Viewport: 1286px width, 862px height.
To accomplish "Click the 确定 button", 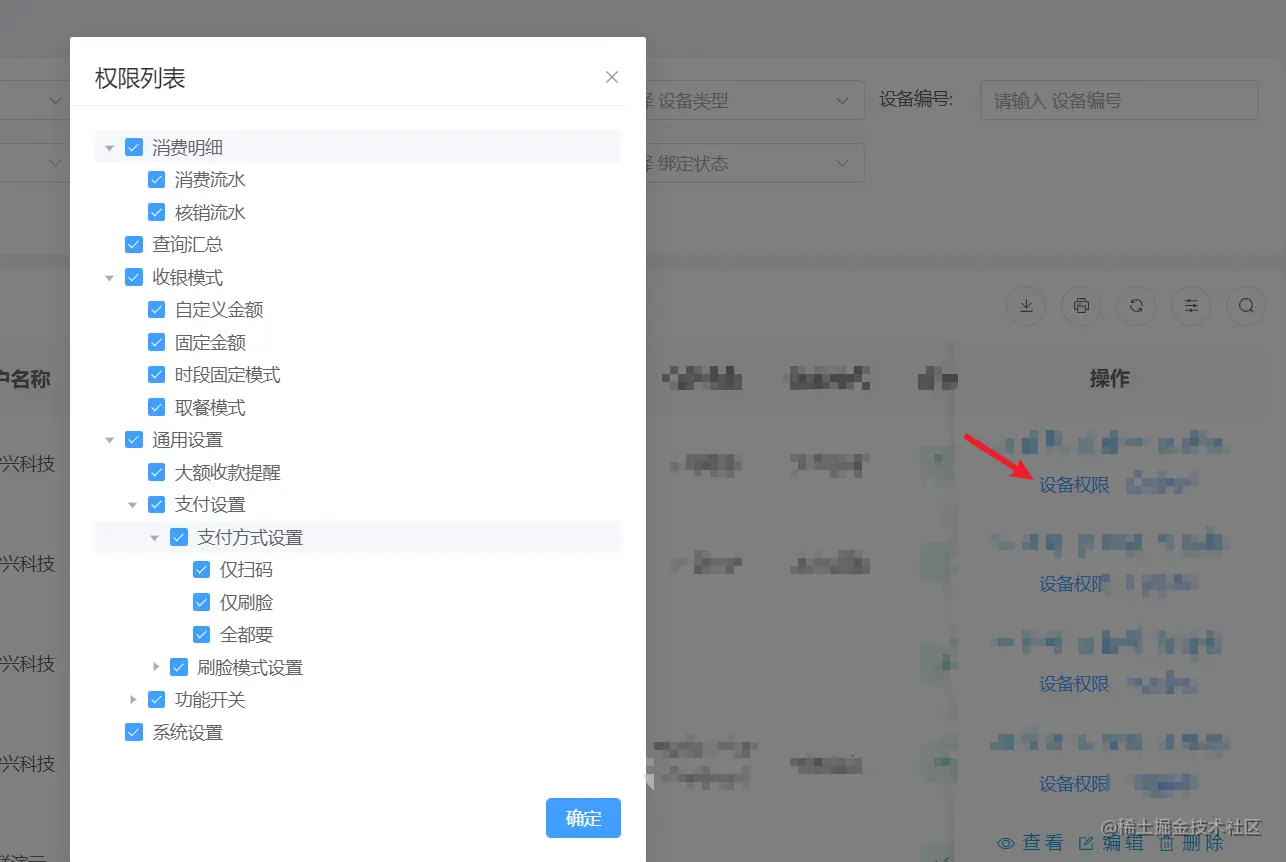I will [583, 818].
